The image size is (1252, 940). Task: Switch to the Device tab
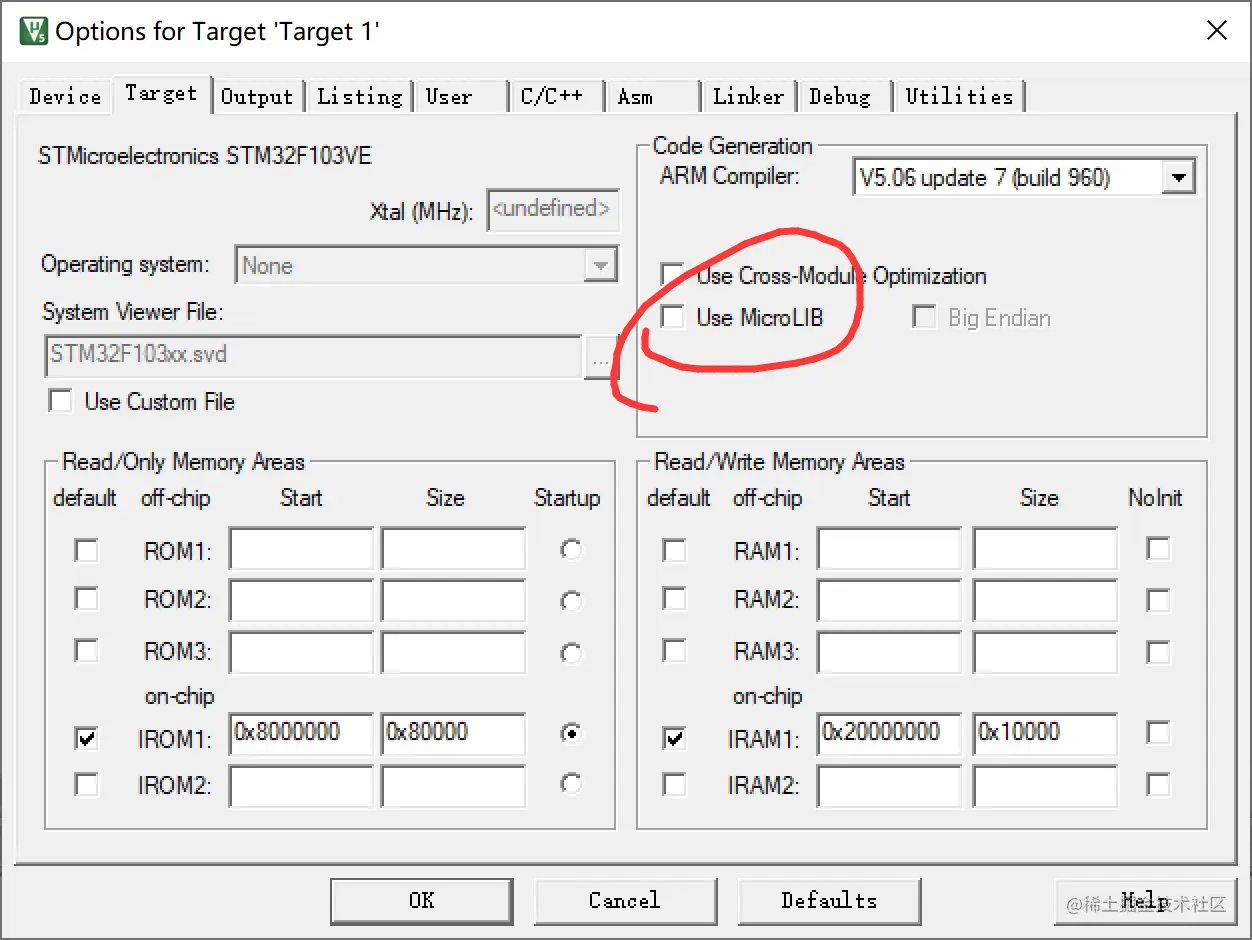(x=65, y=96)
